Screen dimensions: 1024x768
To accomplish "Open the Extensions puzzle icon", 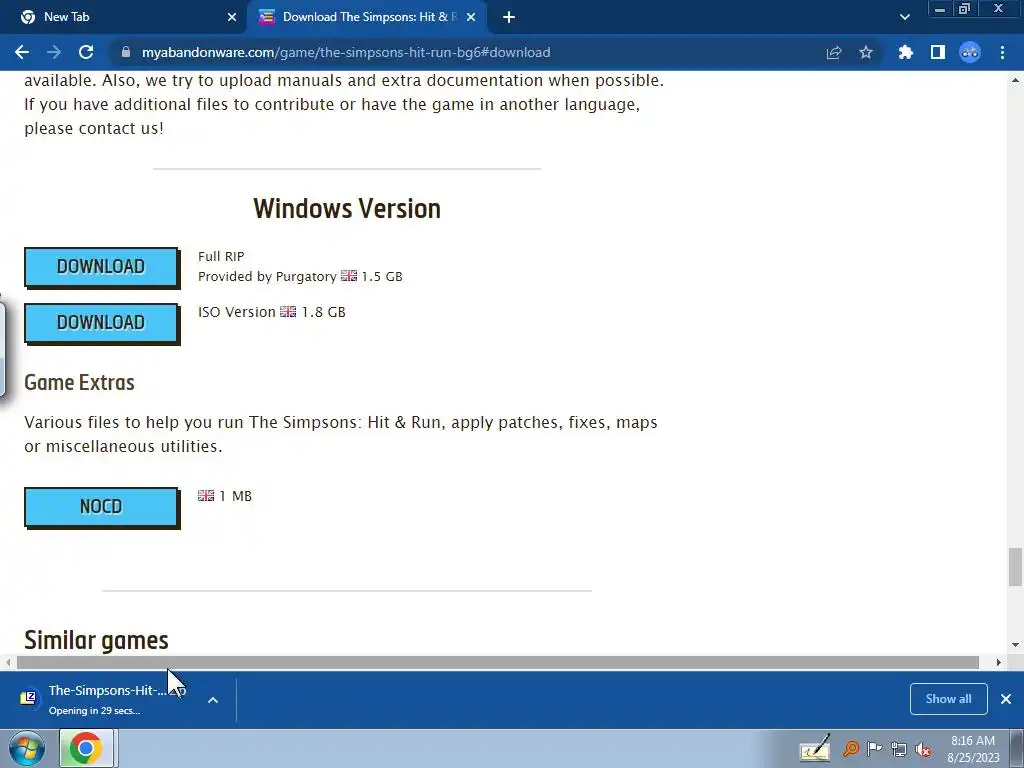I will tap(905, 52).
